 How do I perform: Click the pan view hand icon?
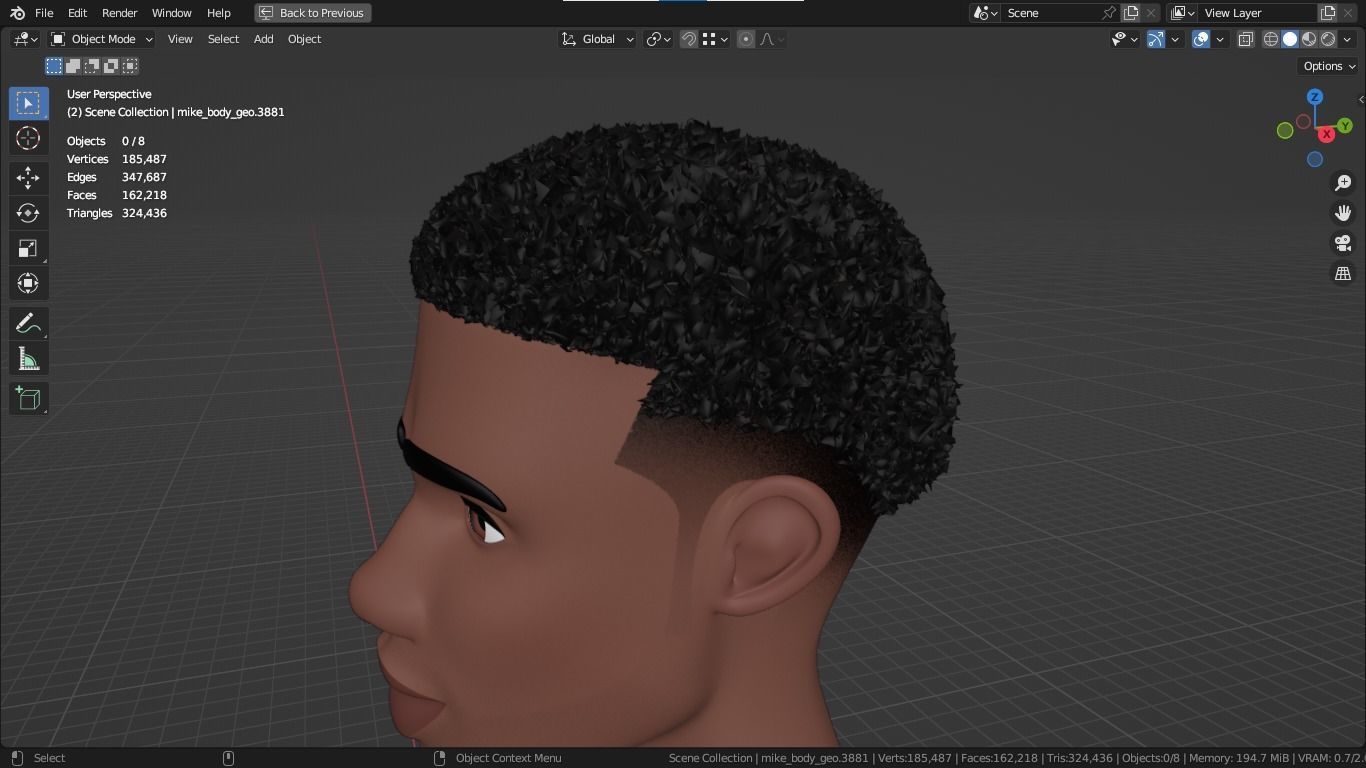coord(1343,213)
